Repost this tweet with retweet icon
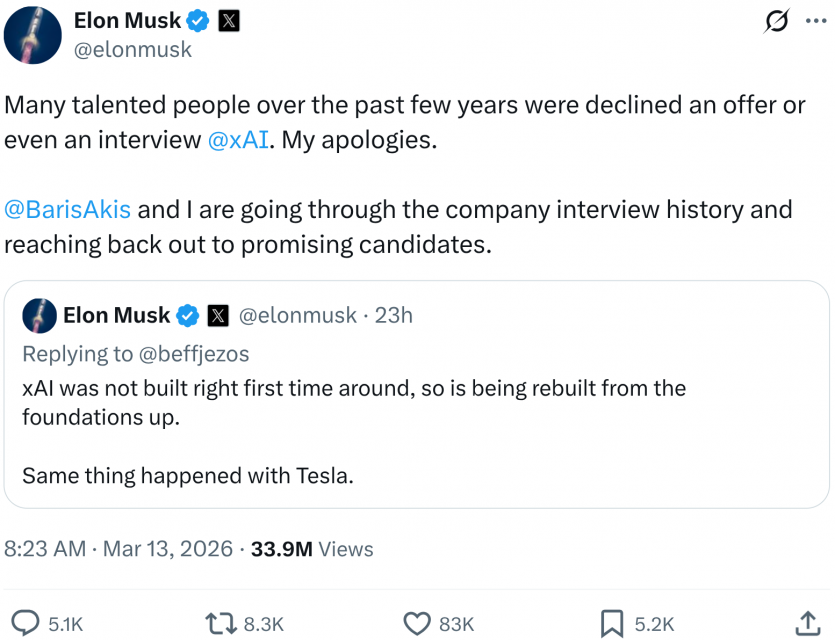 point(219,623)
